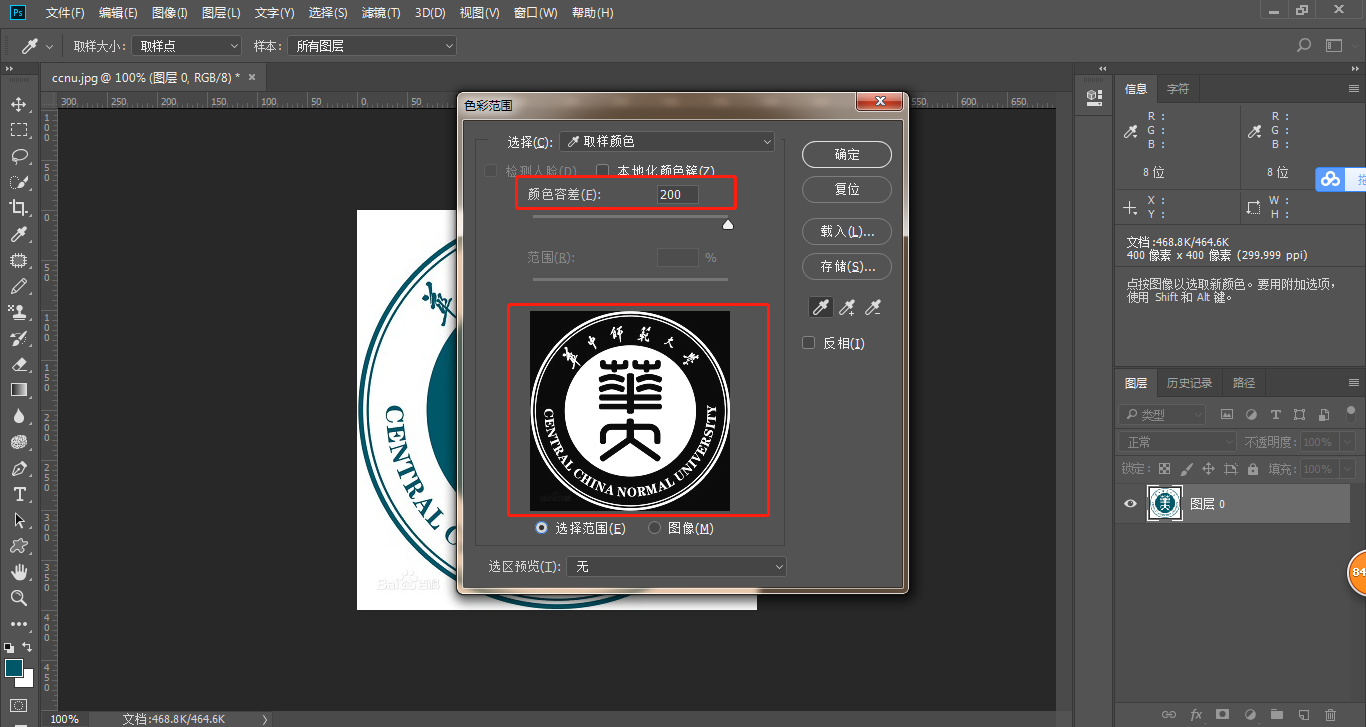
Task: Select the Hand tool
Action: pyautogui.click(x=19, y=572)
